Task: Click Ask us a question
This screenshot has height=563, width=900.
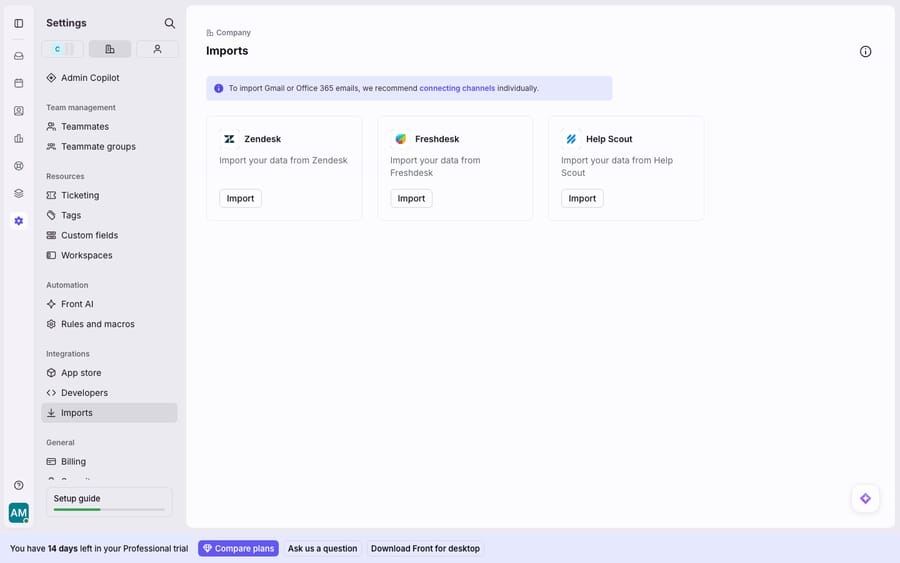Action: pyautogui.click(x=322, y=549)
